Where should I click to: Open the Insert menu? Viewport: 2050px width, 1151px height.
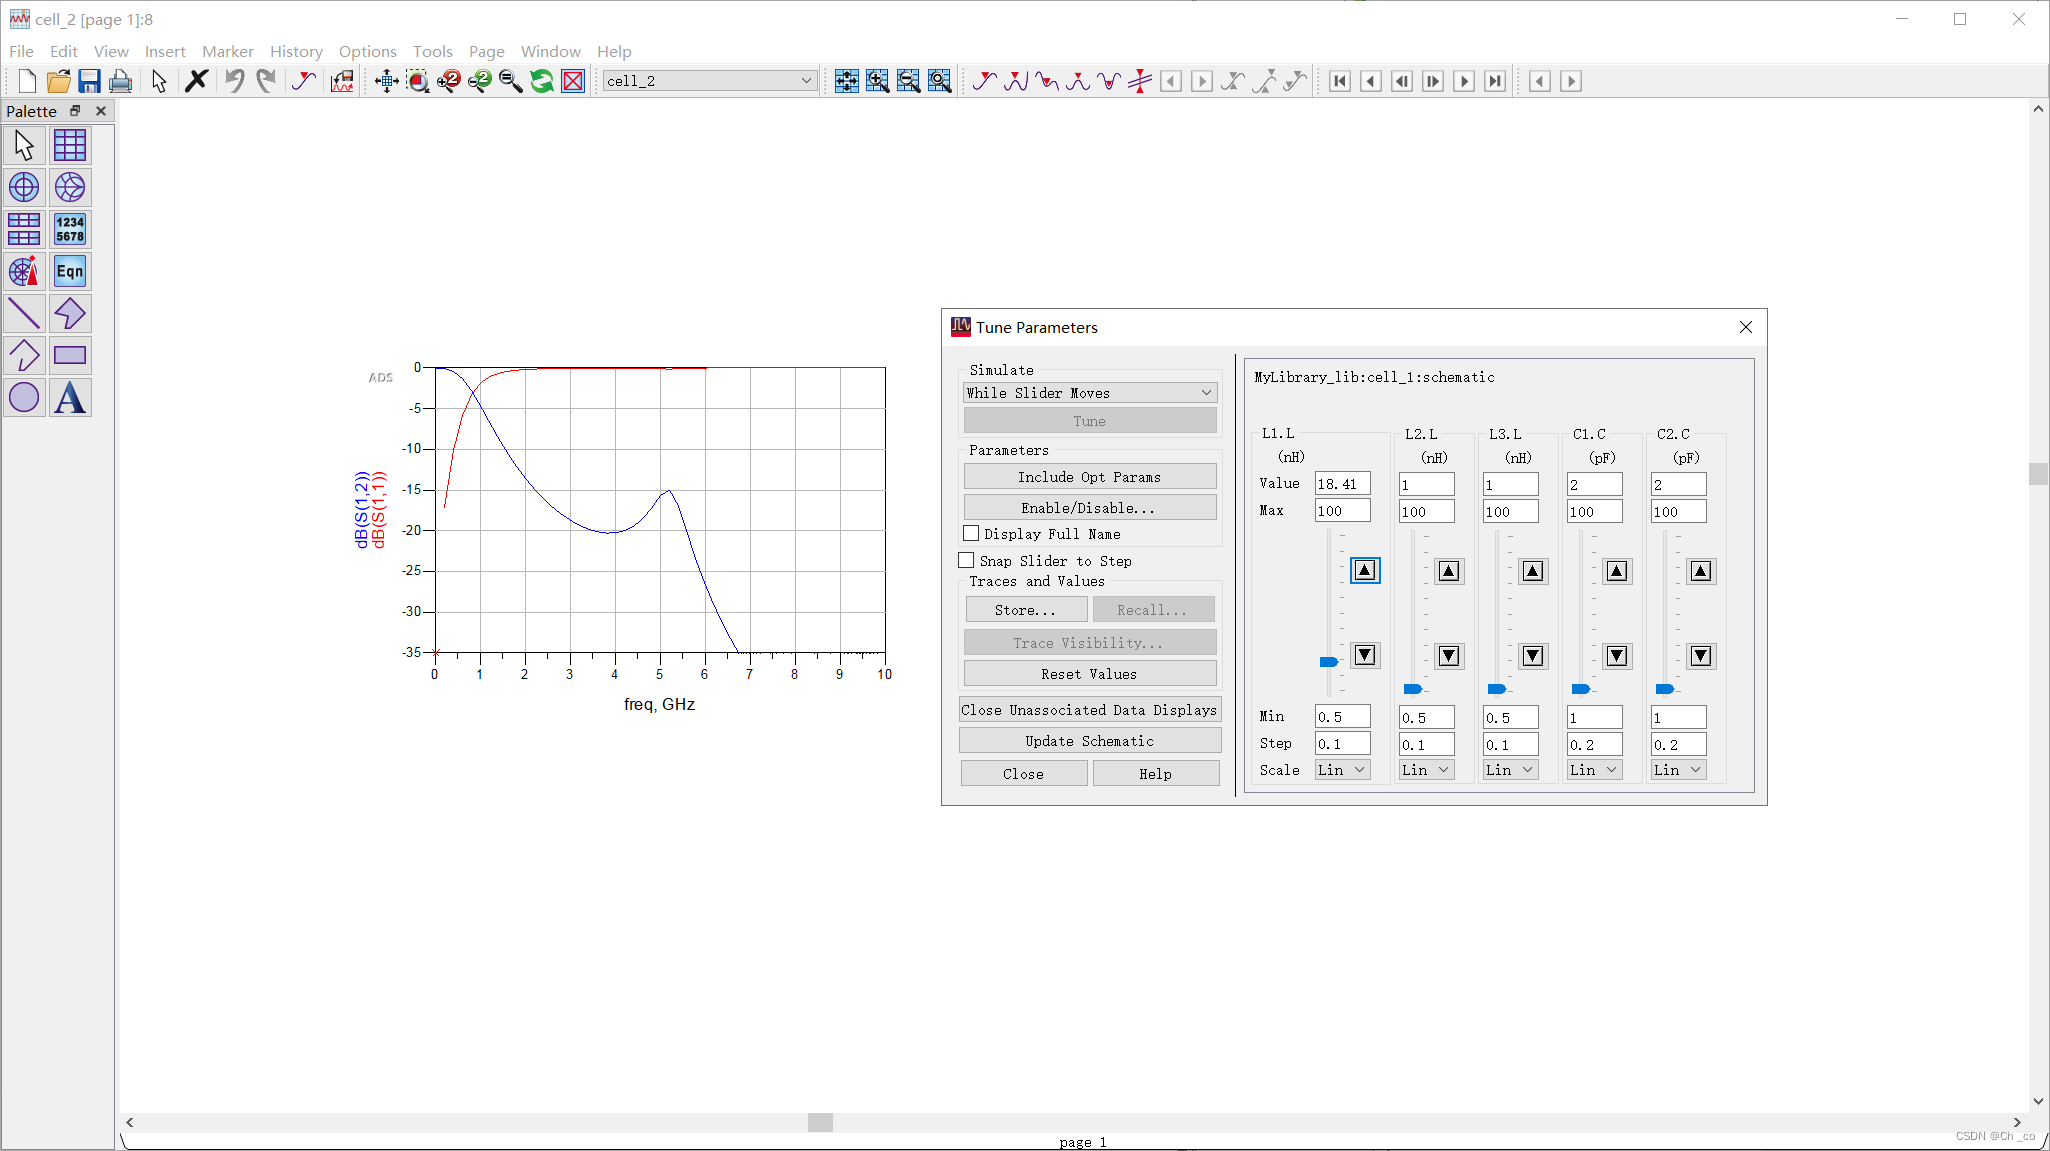coord(165,51)
